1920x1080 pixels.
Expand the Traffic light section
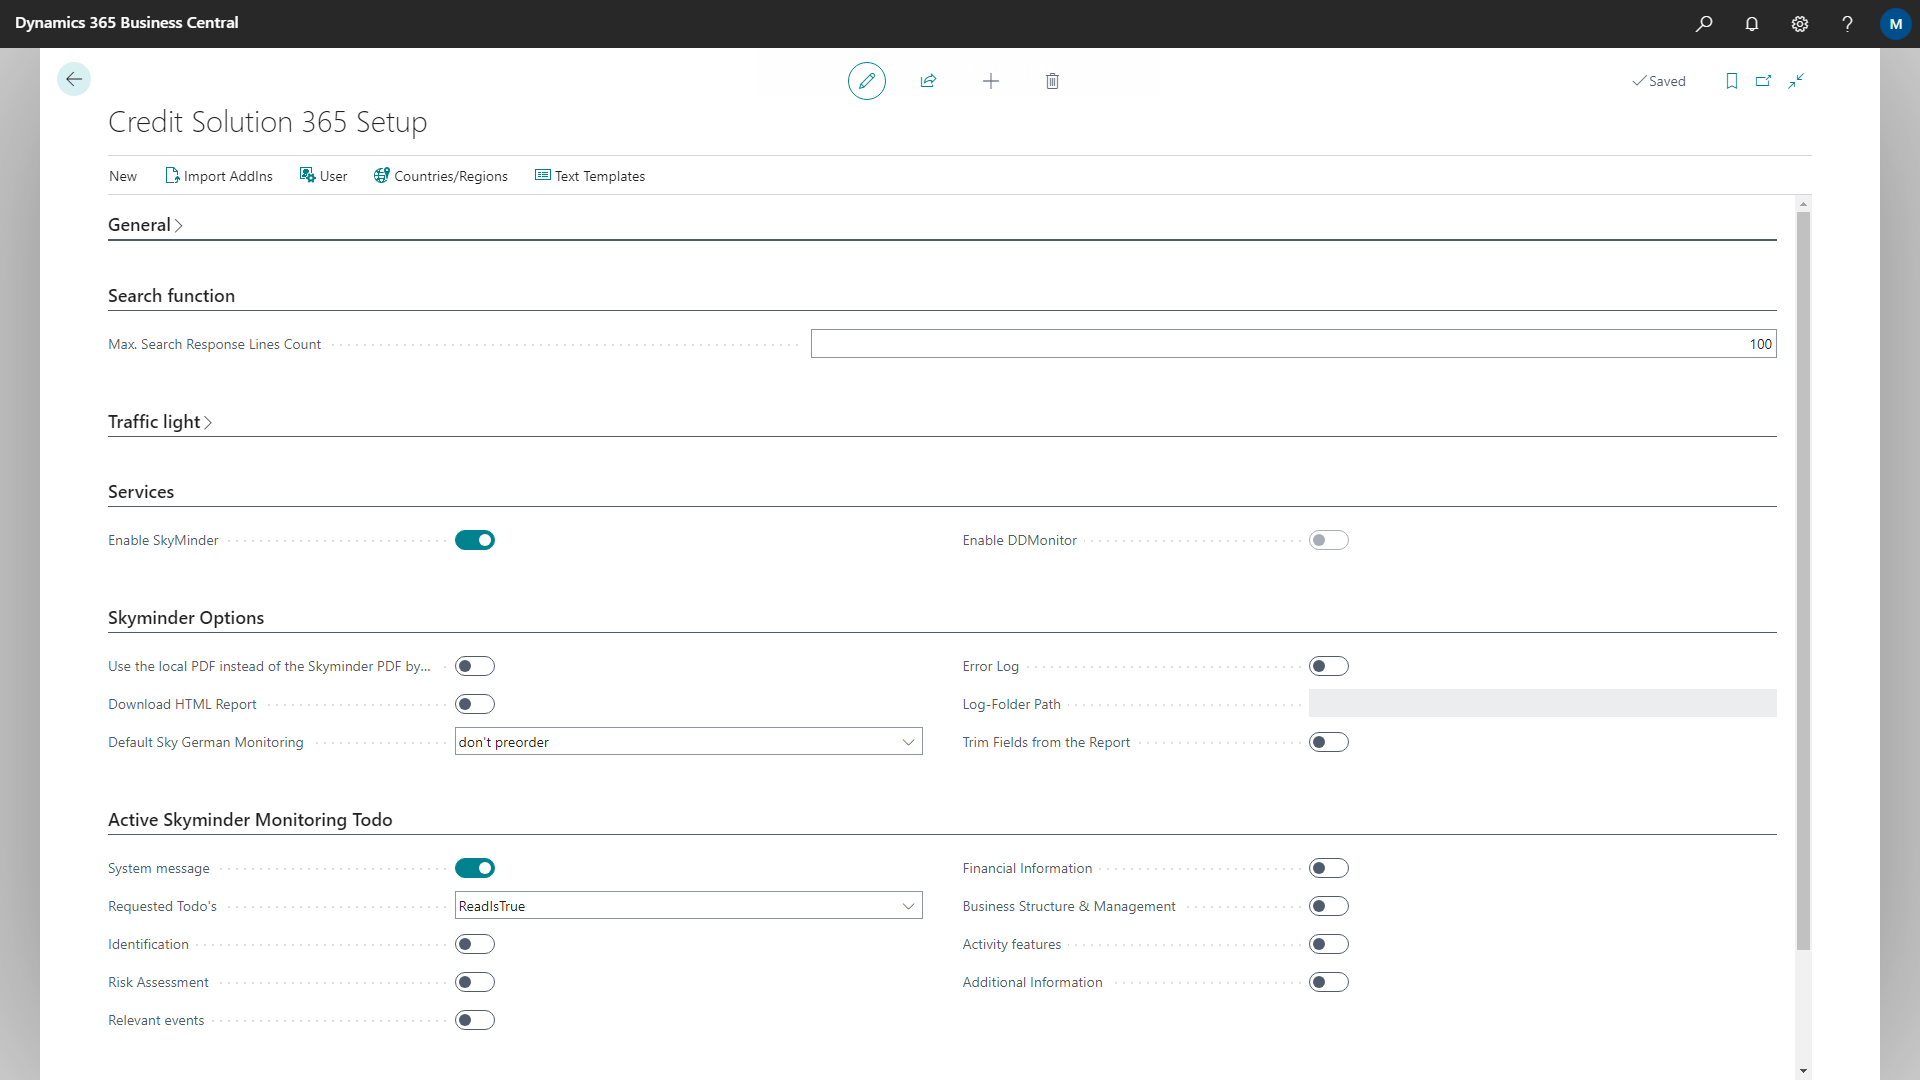pos(160,422)
